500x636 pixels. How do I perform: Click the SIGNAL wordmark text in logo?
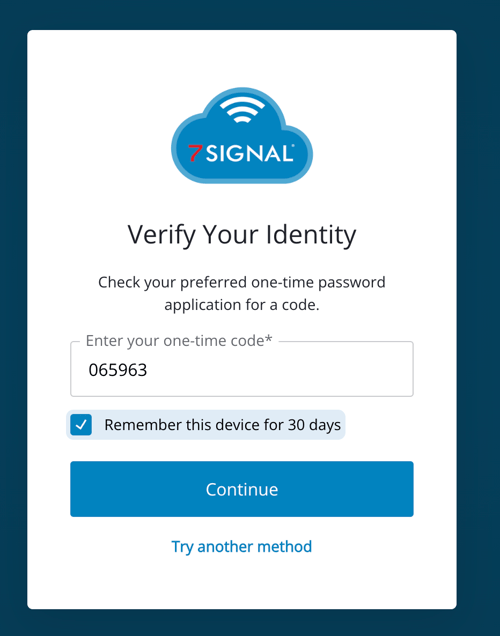coord(249,154)
